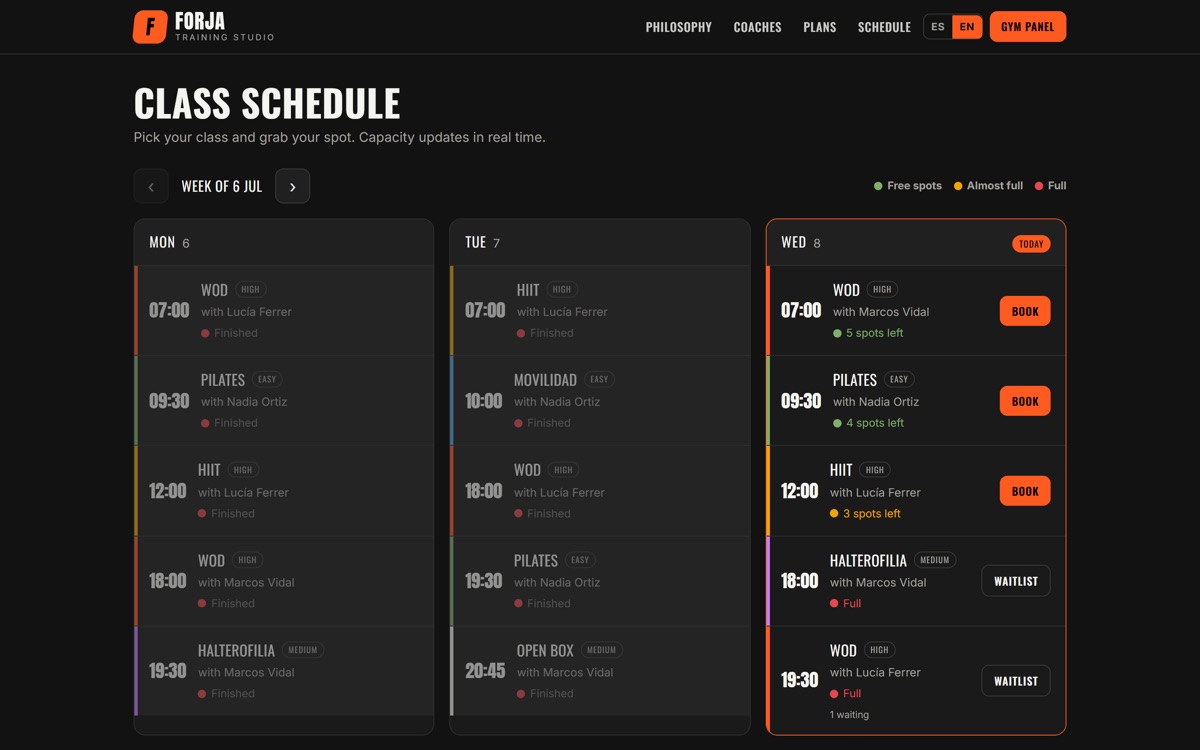Switch language to ES
1200x750 pixels.
click(x=938, y=27)
